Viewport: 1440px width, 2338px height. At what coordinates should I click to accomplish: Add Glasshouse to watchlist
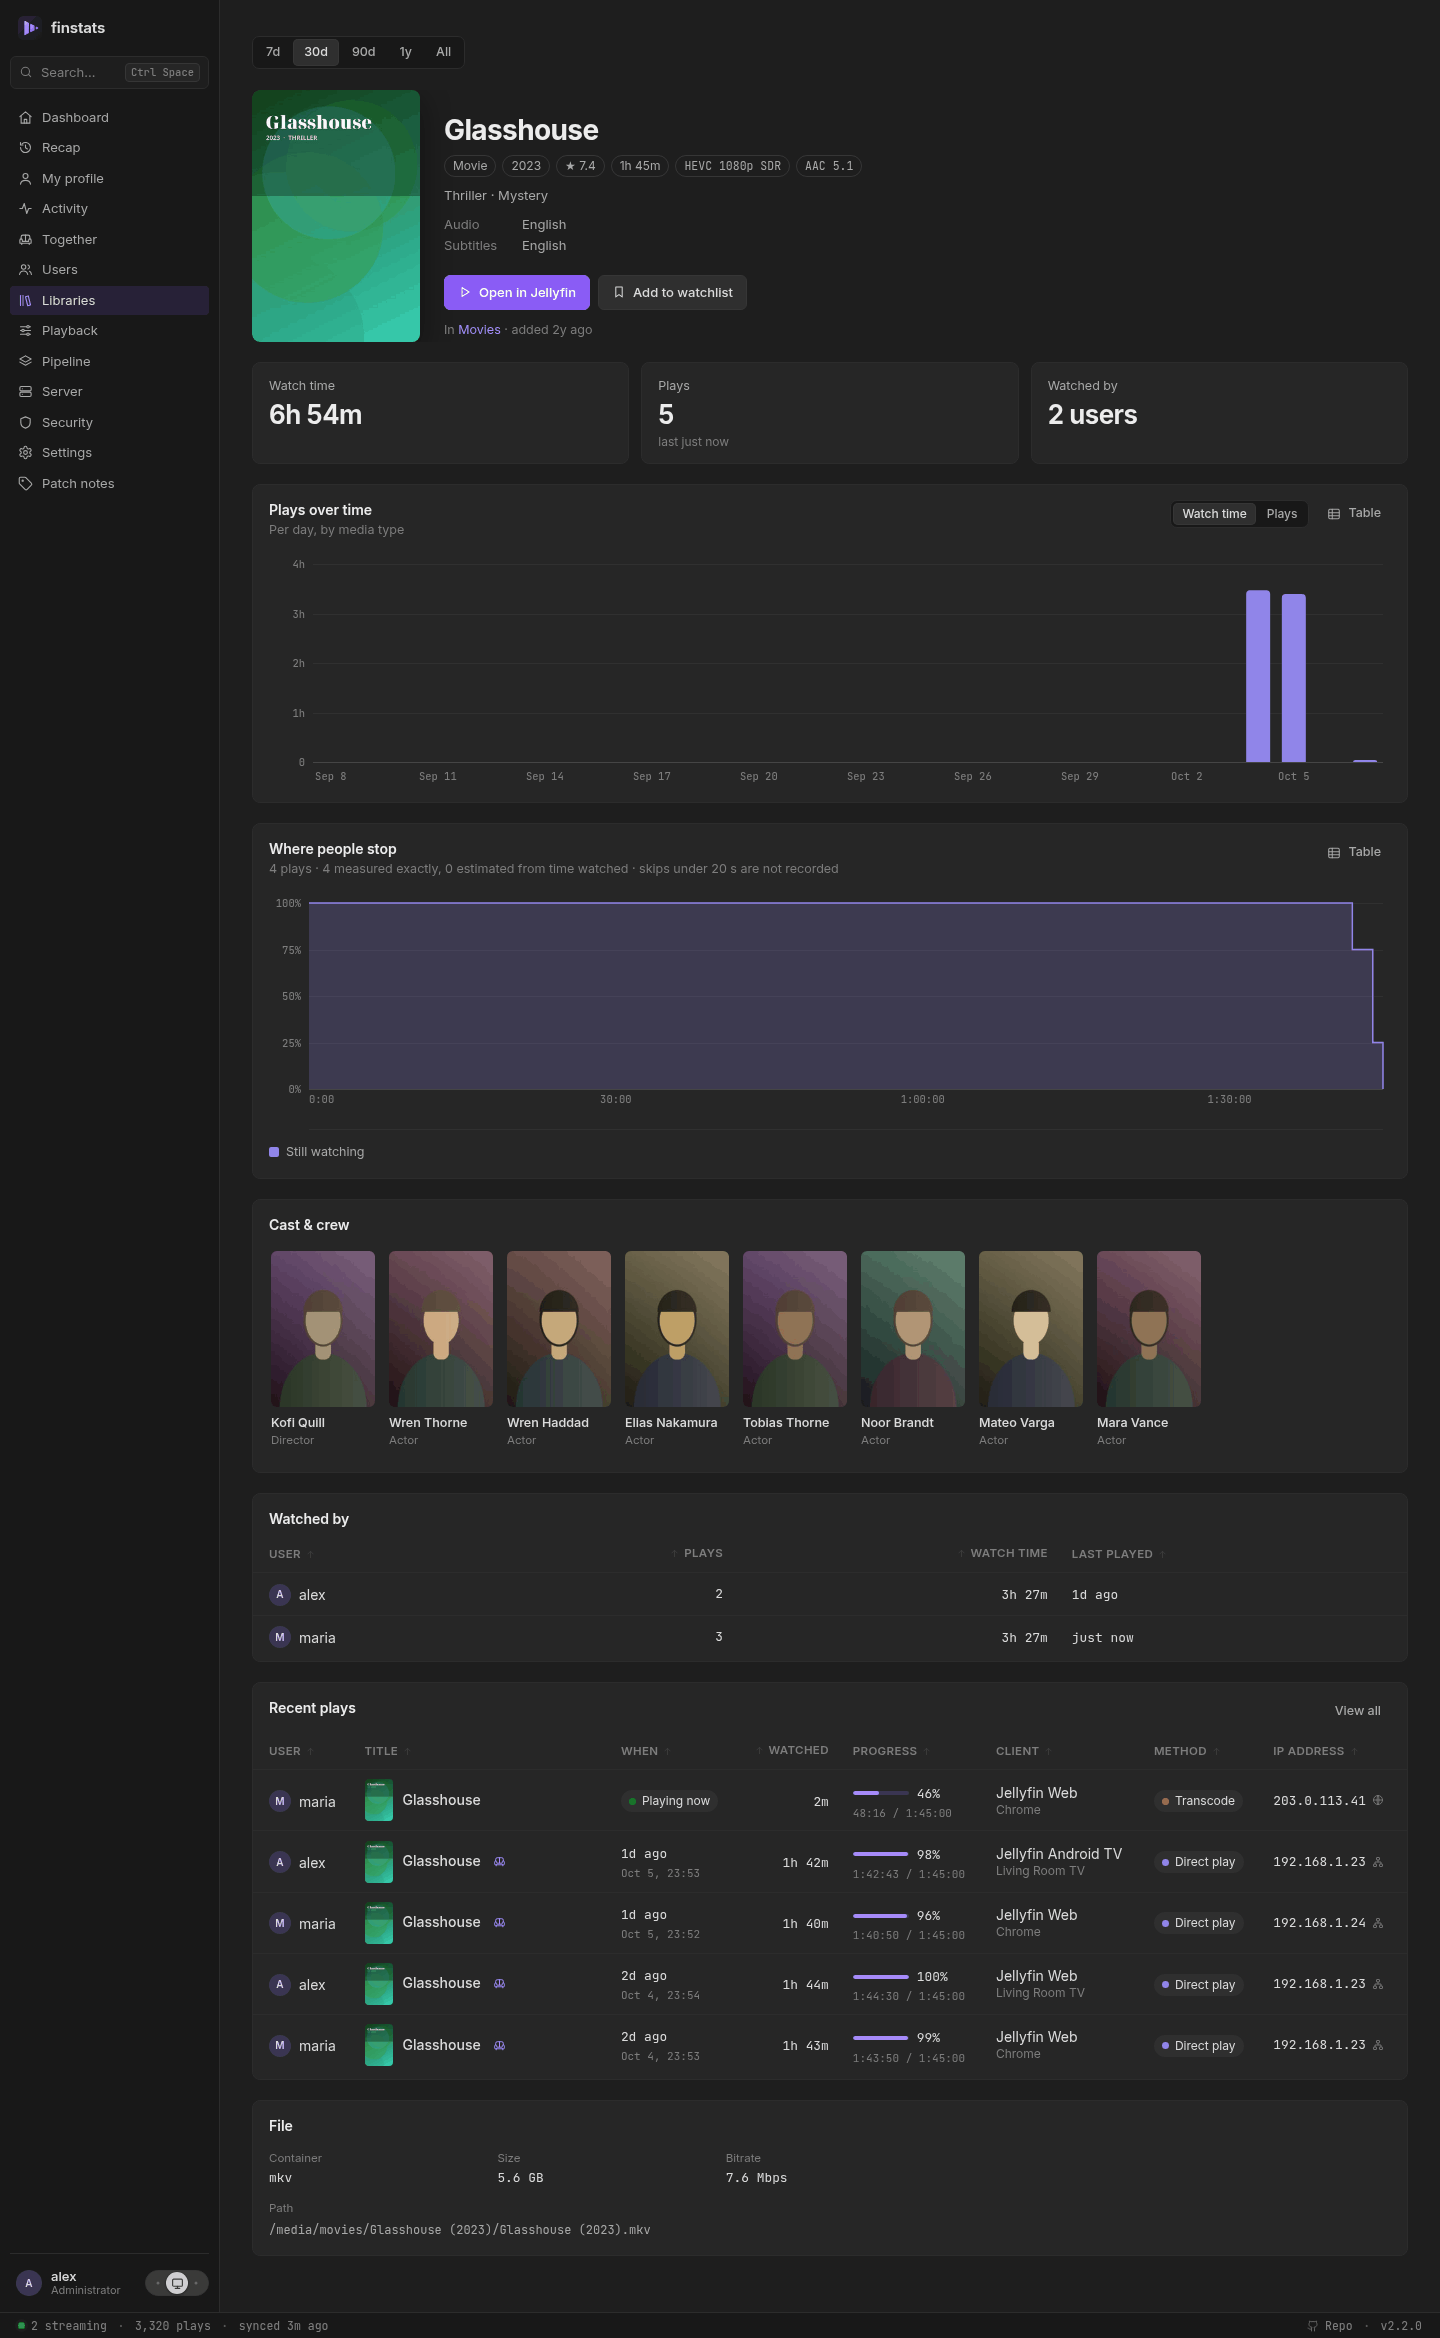click(672, 293)
